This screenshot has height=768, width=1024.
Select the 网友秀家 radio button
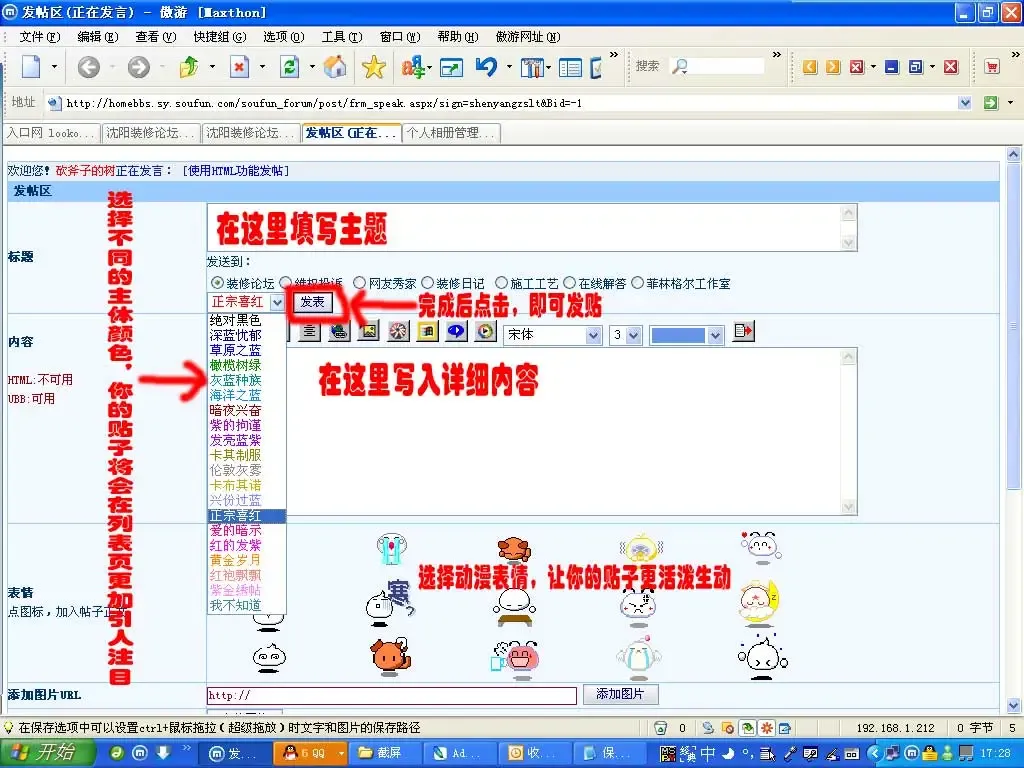pos(359,283)
